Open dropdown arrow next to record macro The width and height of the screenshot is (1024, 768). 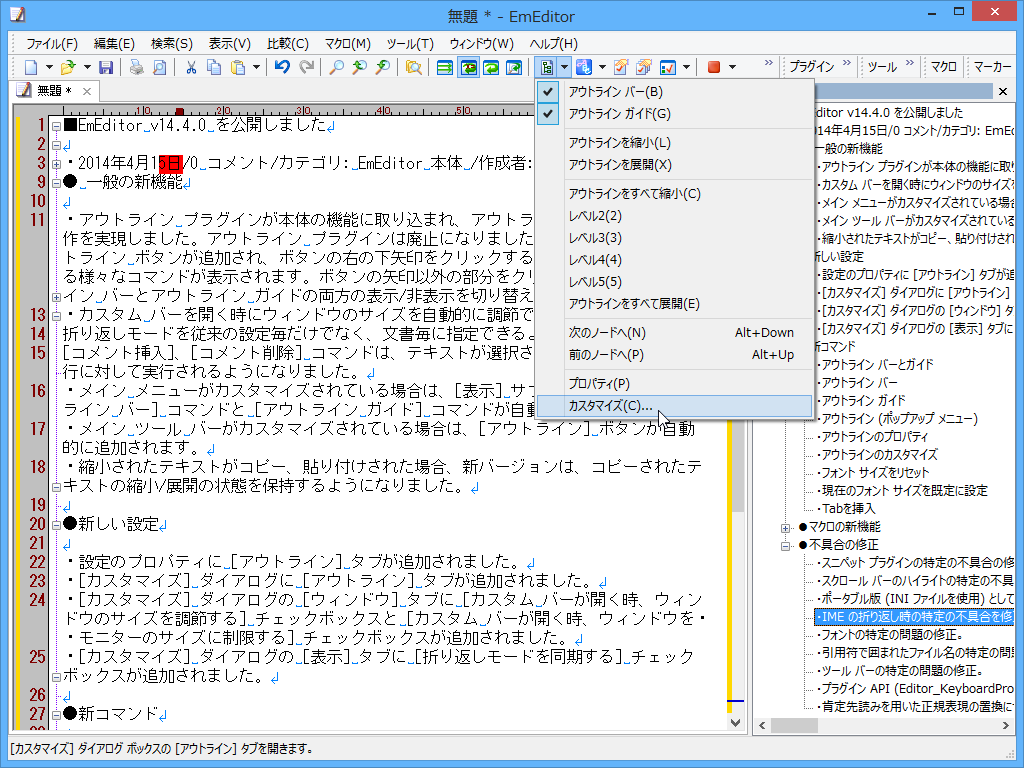[x=732, y=67]
